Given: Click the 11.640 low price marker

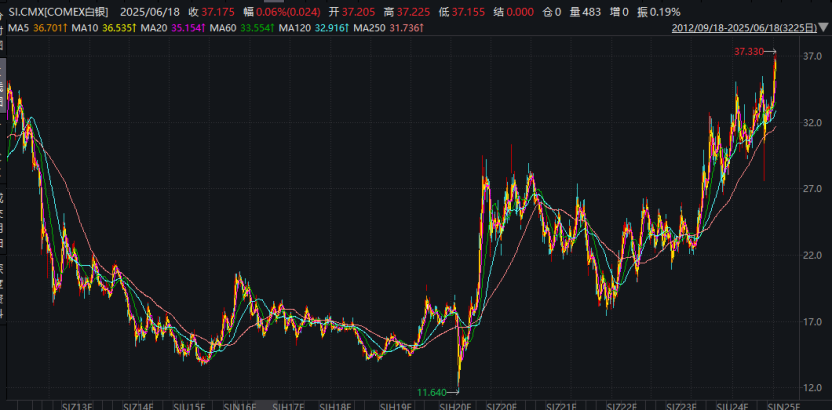Looking at the screenshot, I should 431,392.
